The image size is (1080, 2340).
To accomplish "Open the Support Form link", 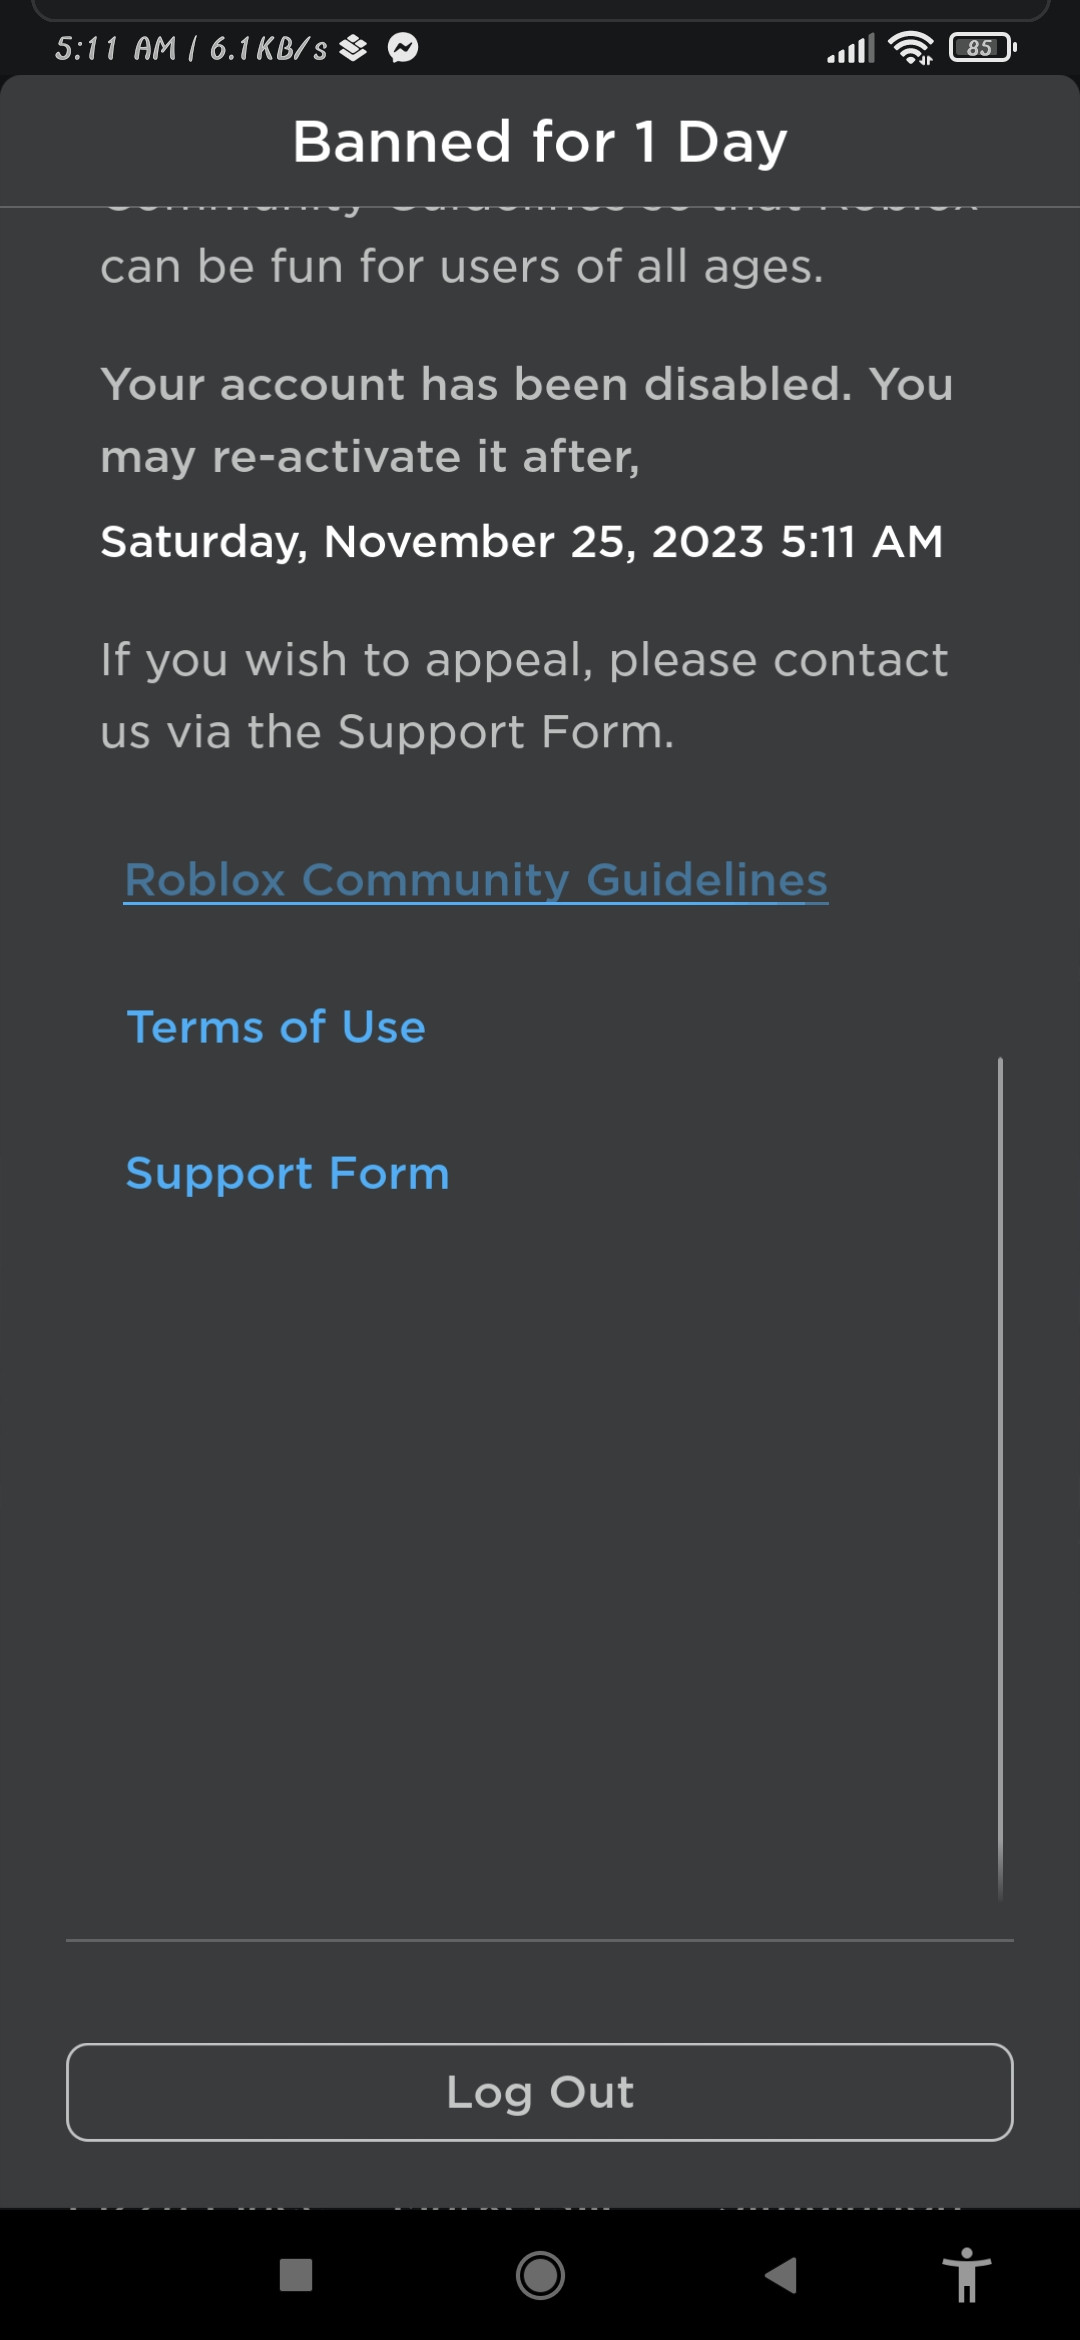I will point(288,1174).
